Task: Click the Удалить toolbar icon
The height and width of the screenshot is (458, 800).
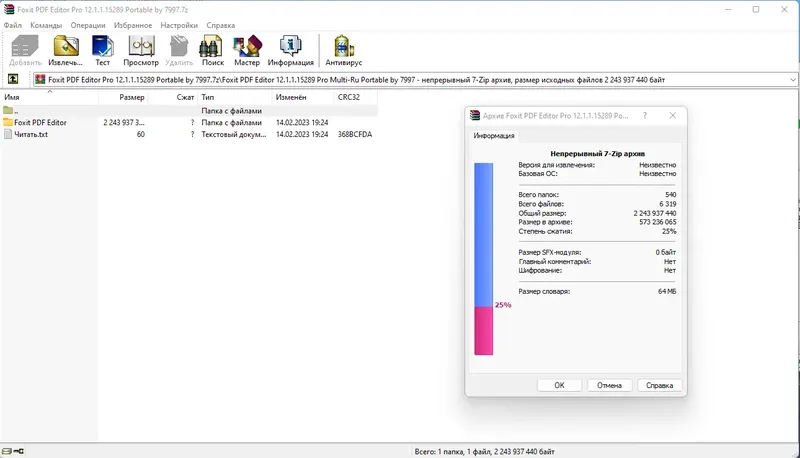Action: click(x=179, y=46)
